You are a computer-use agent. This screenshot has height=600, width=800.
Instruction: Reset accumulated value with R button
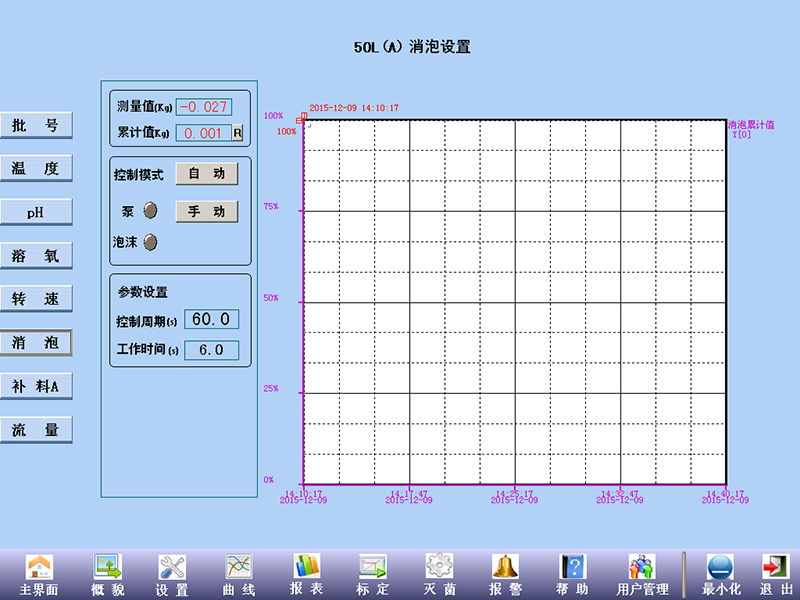237,132
